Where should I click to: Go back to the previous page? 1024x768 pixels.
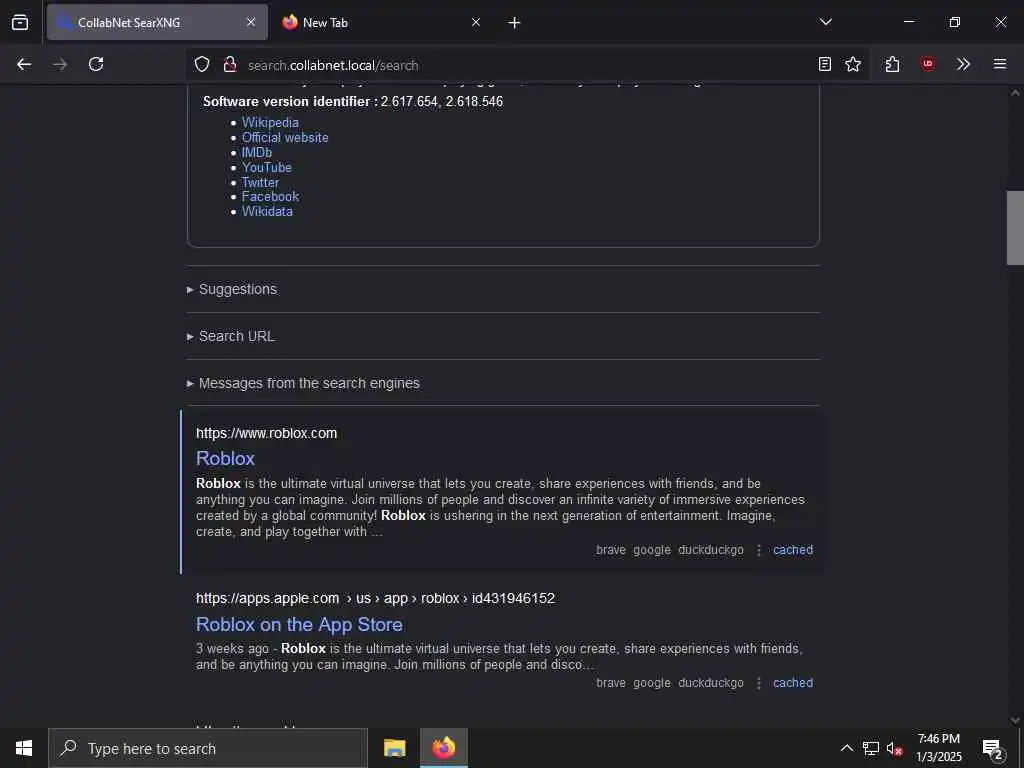click(24, 64)
